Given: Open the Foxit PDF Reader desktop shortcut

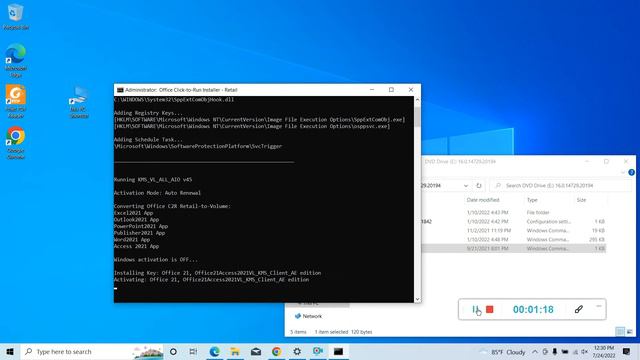Looking at the screenshot, I should (16, 101).
